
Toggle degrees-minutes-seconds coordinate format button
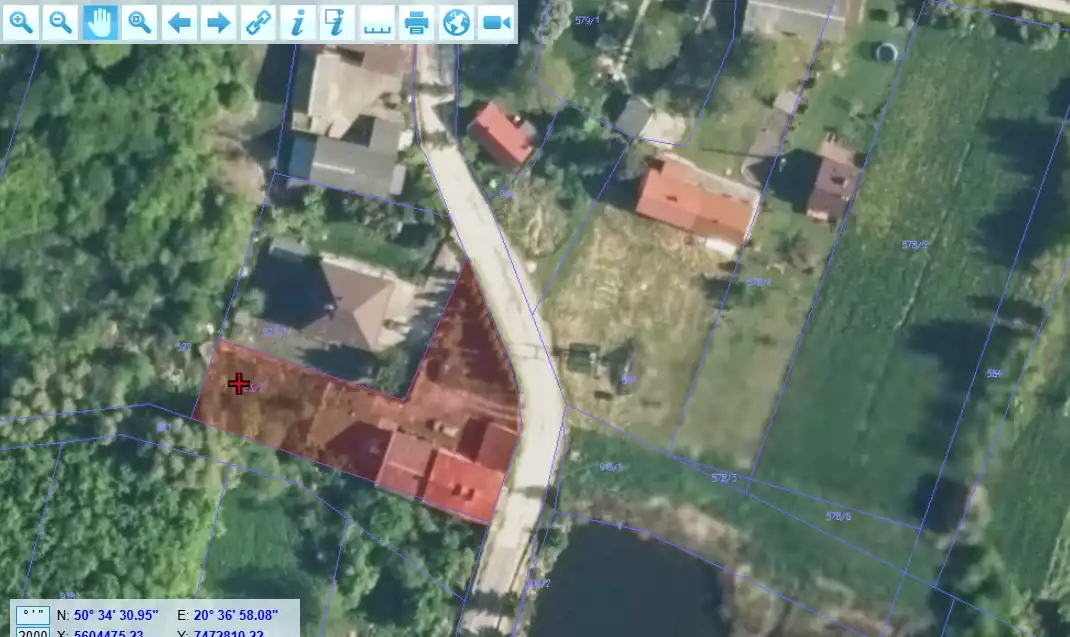pyautogui.click(x=33, y=615)
